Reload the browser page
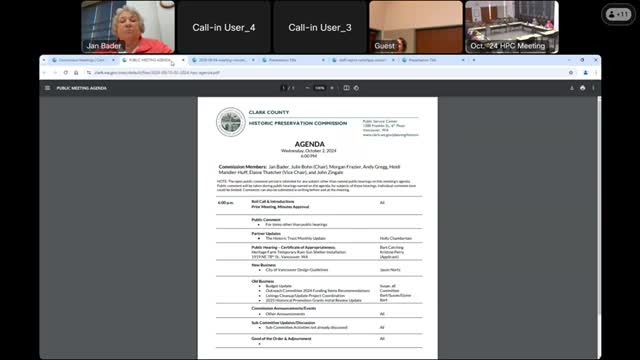 (65, 73)
